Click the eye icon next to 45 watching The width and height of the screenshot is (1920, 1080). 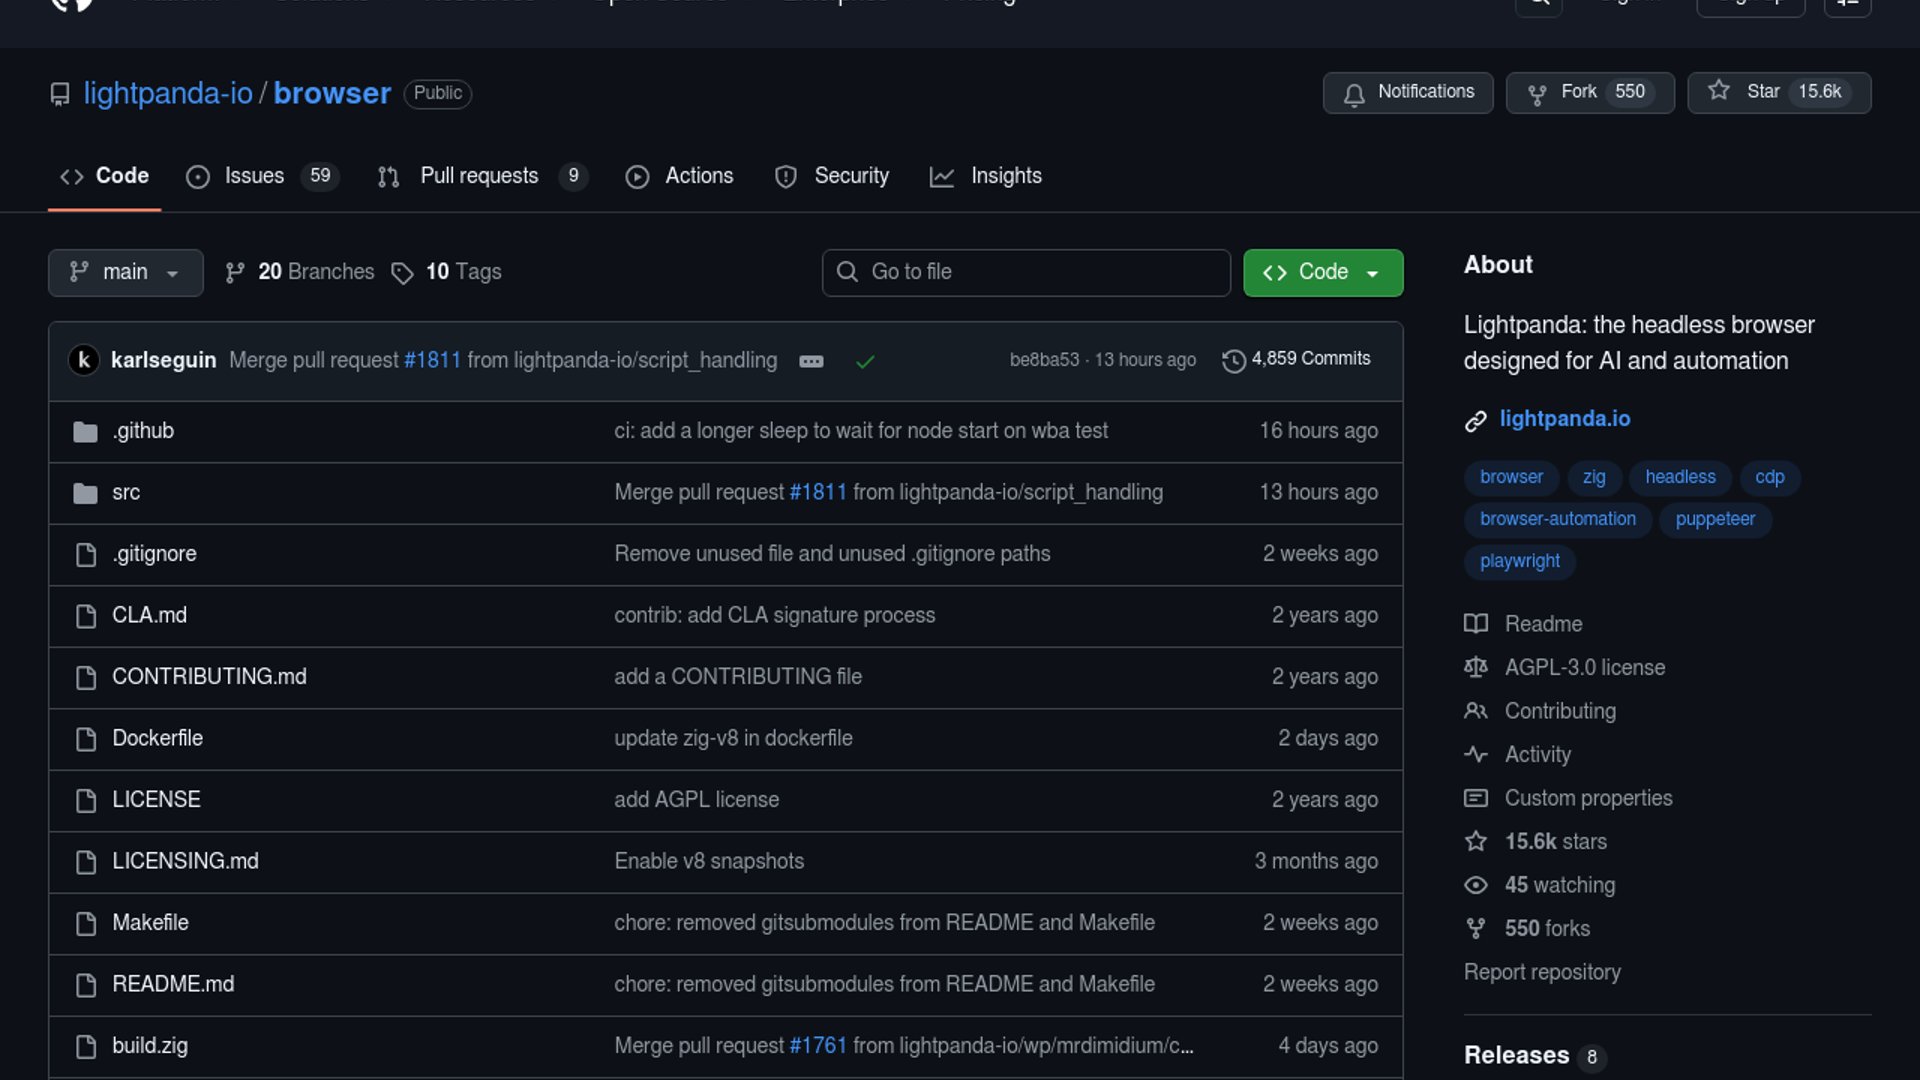pyautogui.click(x=1475, y=885)
